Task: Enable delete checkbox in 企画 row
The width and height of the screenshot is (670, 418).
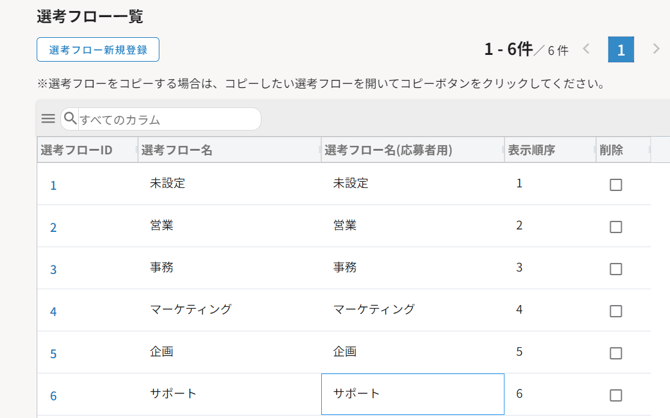Action: pyautogui.click(x=616, y=353)
